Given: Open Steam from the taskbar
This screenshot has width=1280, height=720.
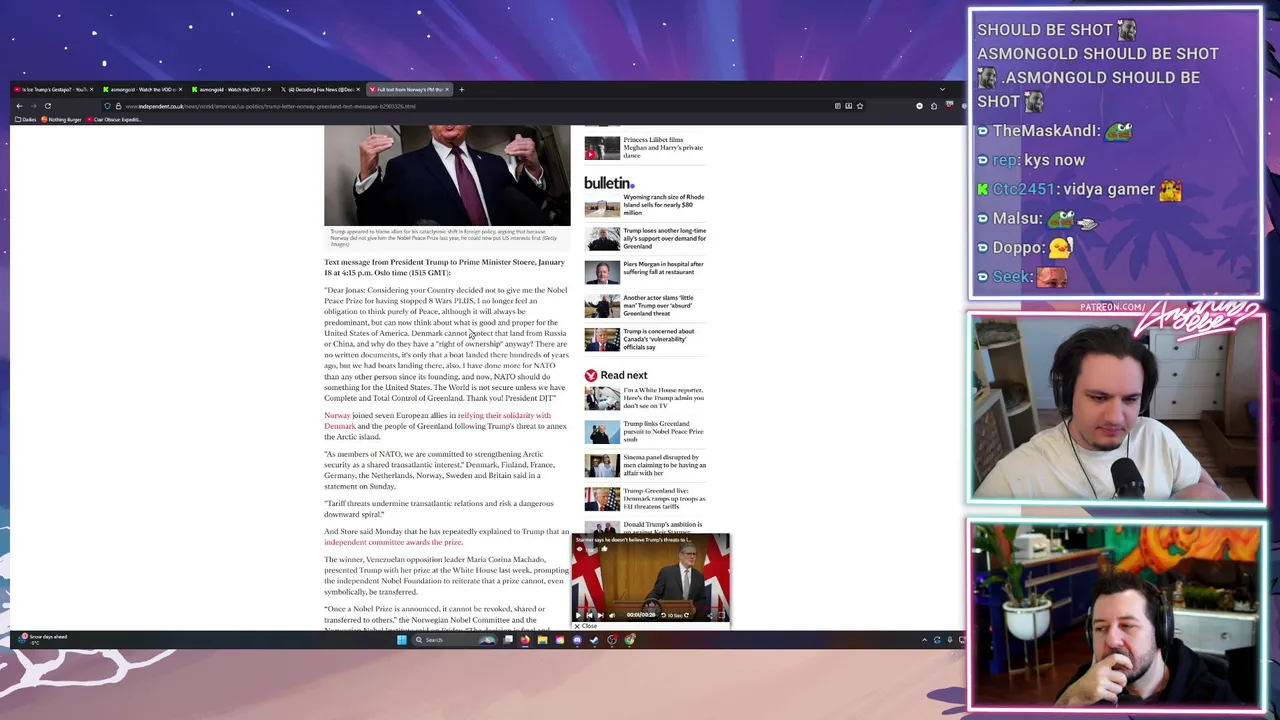Looking at the screenshot, I should coord(594,639).
